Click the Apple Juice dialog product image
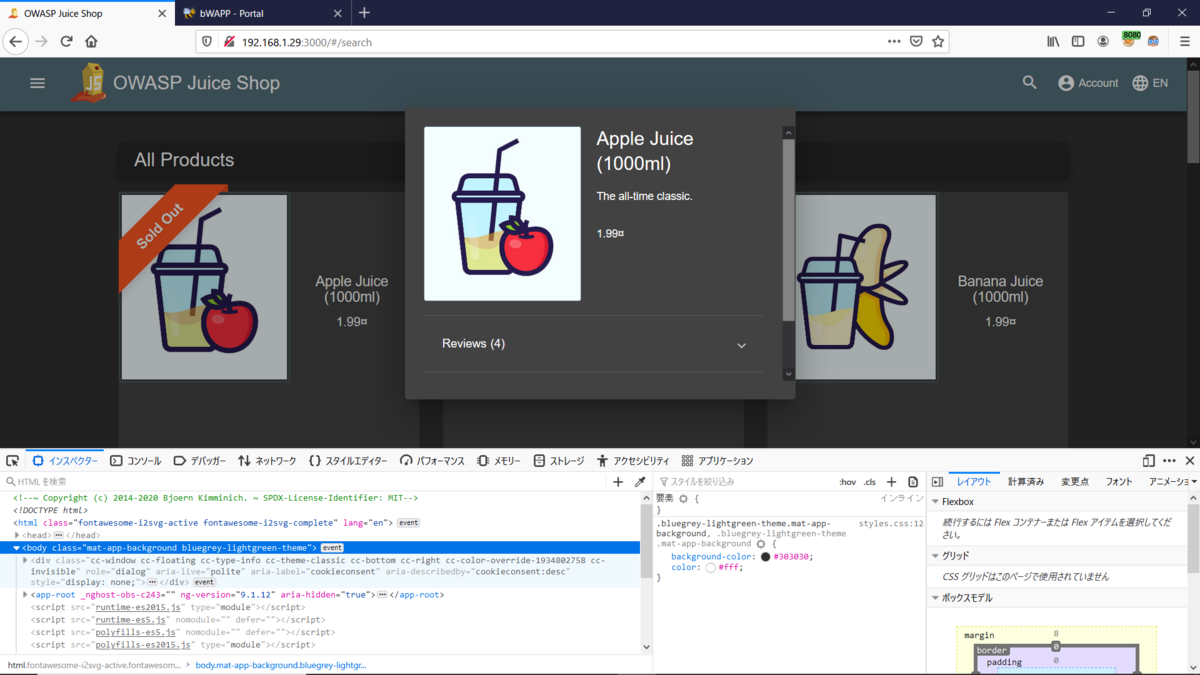Image resolution: width=1200 pixels, height=675 pixels. 502,213
